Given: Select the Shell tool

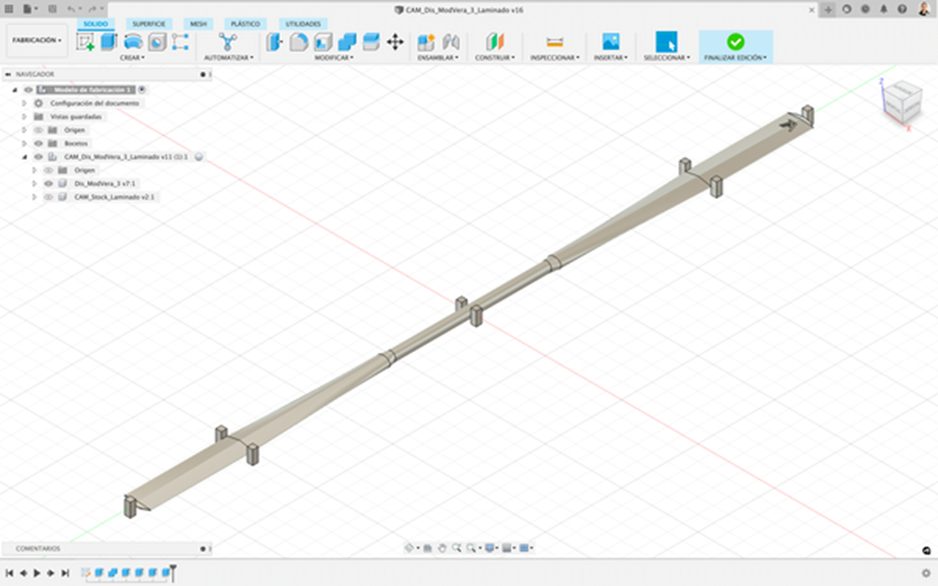Looking at the screenshot, I should 323,42.
